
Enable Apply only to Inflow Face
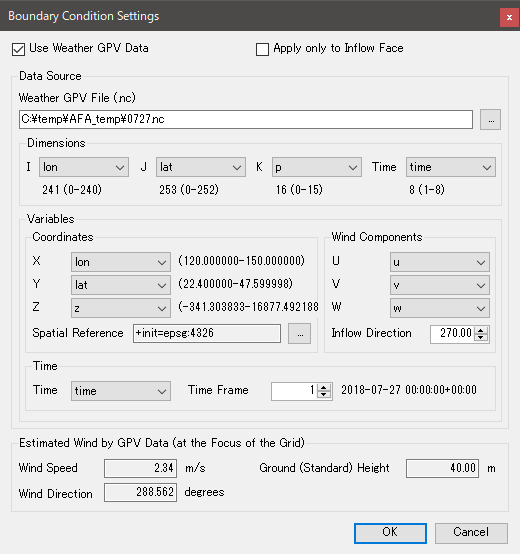[262, 49]
